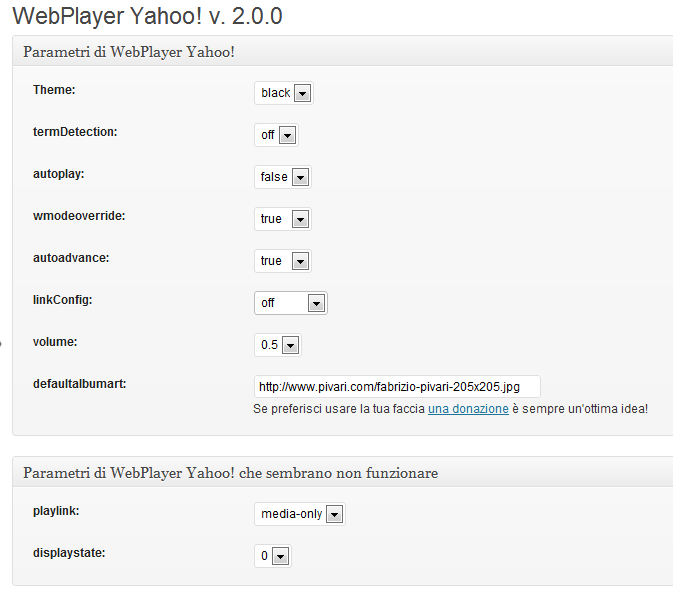Open the autoadvance dropdown

pyautogui.click(x=283, y=261)
